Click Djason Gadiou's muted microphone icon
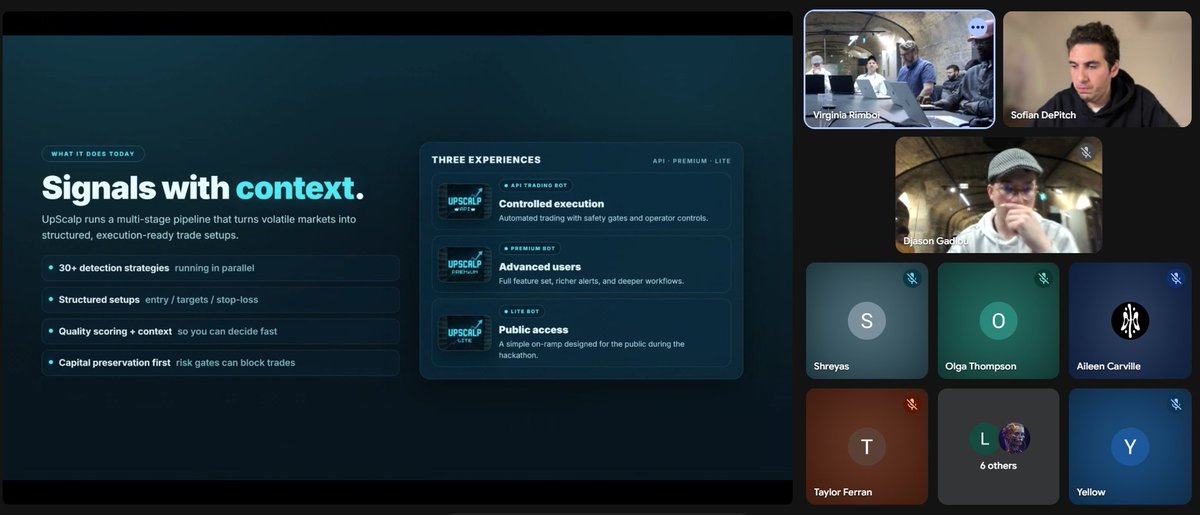Screen dimensions: 1200x515 tap(1085, 153)
